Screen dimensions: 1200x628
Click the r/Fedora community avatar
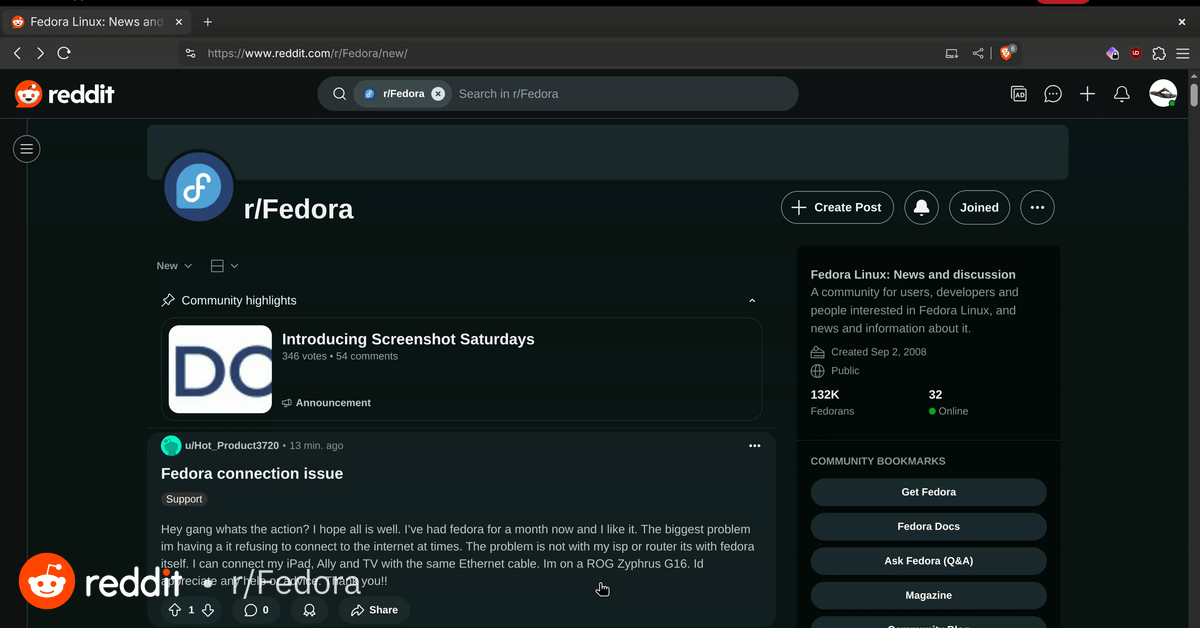tap(199, 187)
